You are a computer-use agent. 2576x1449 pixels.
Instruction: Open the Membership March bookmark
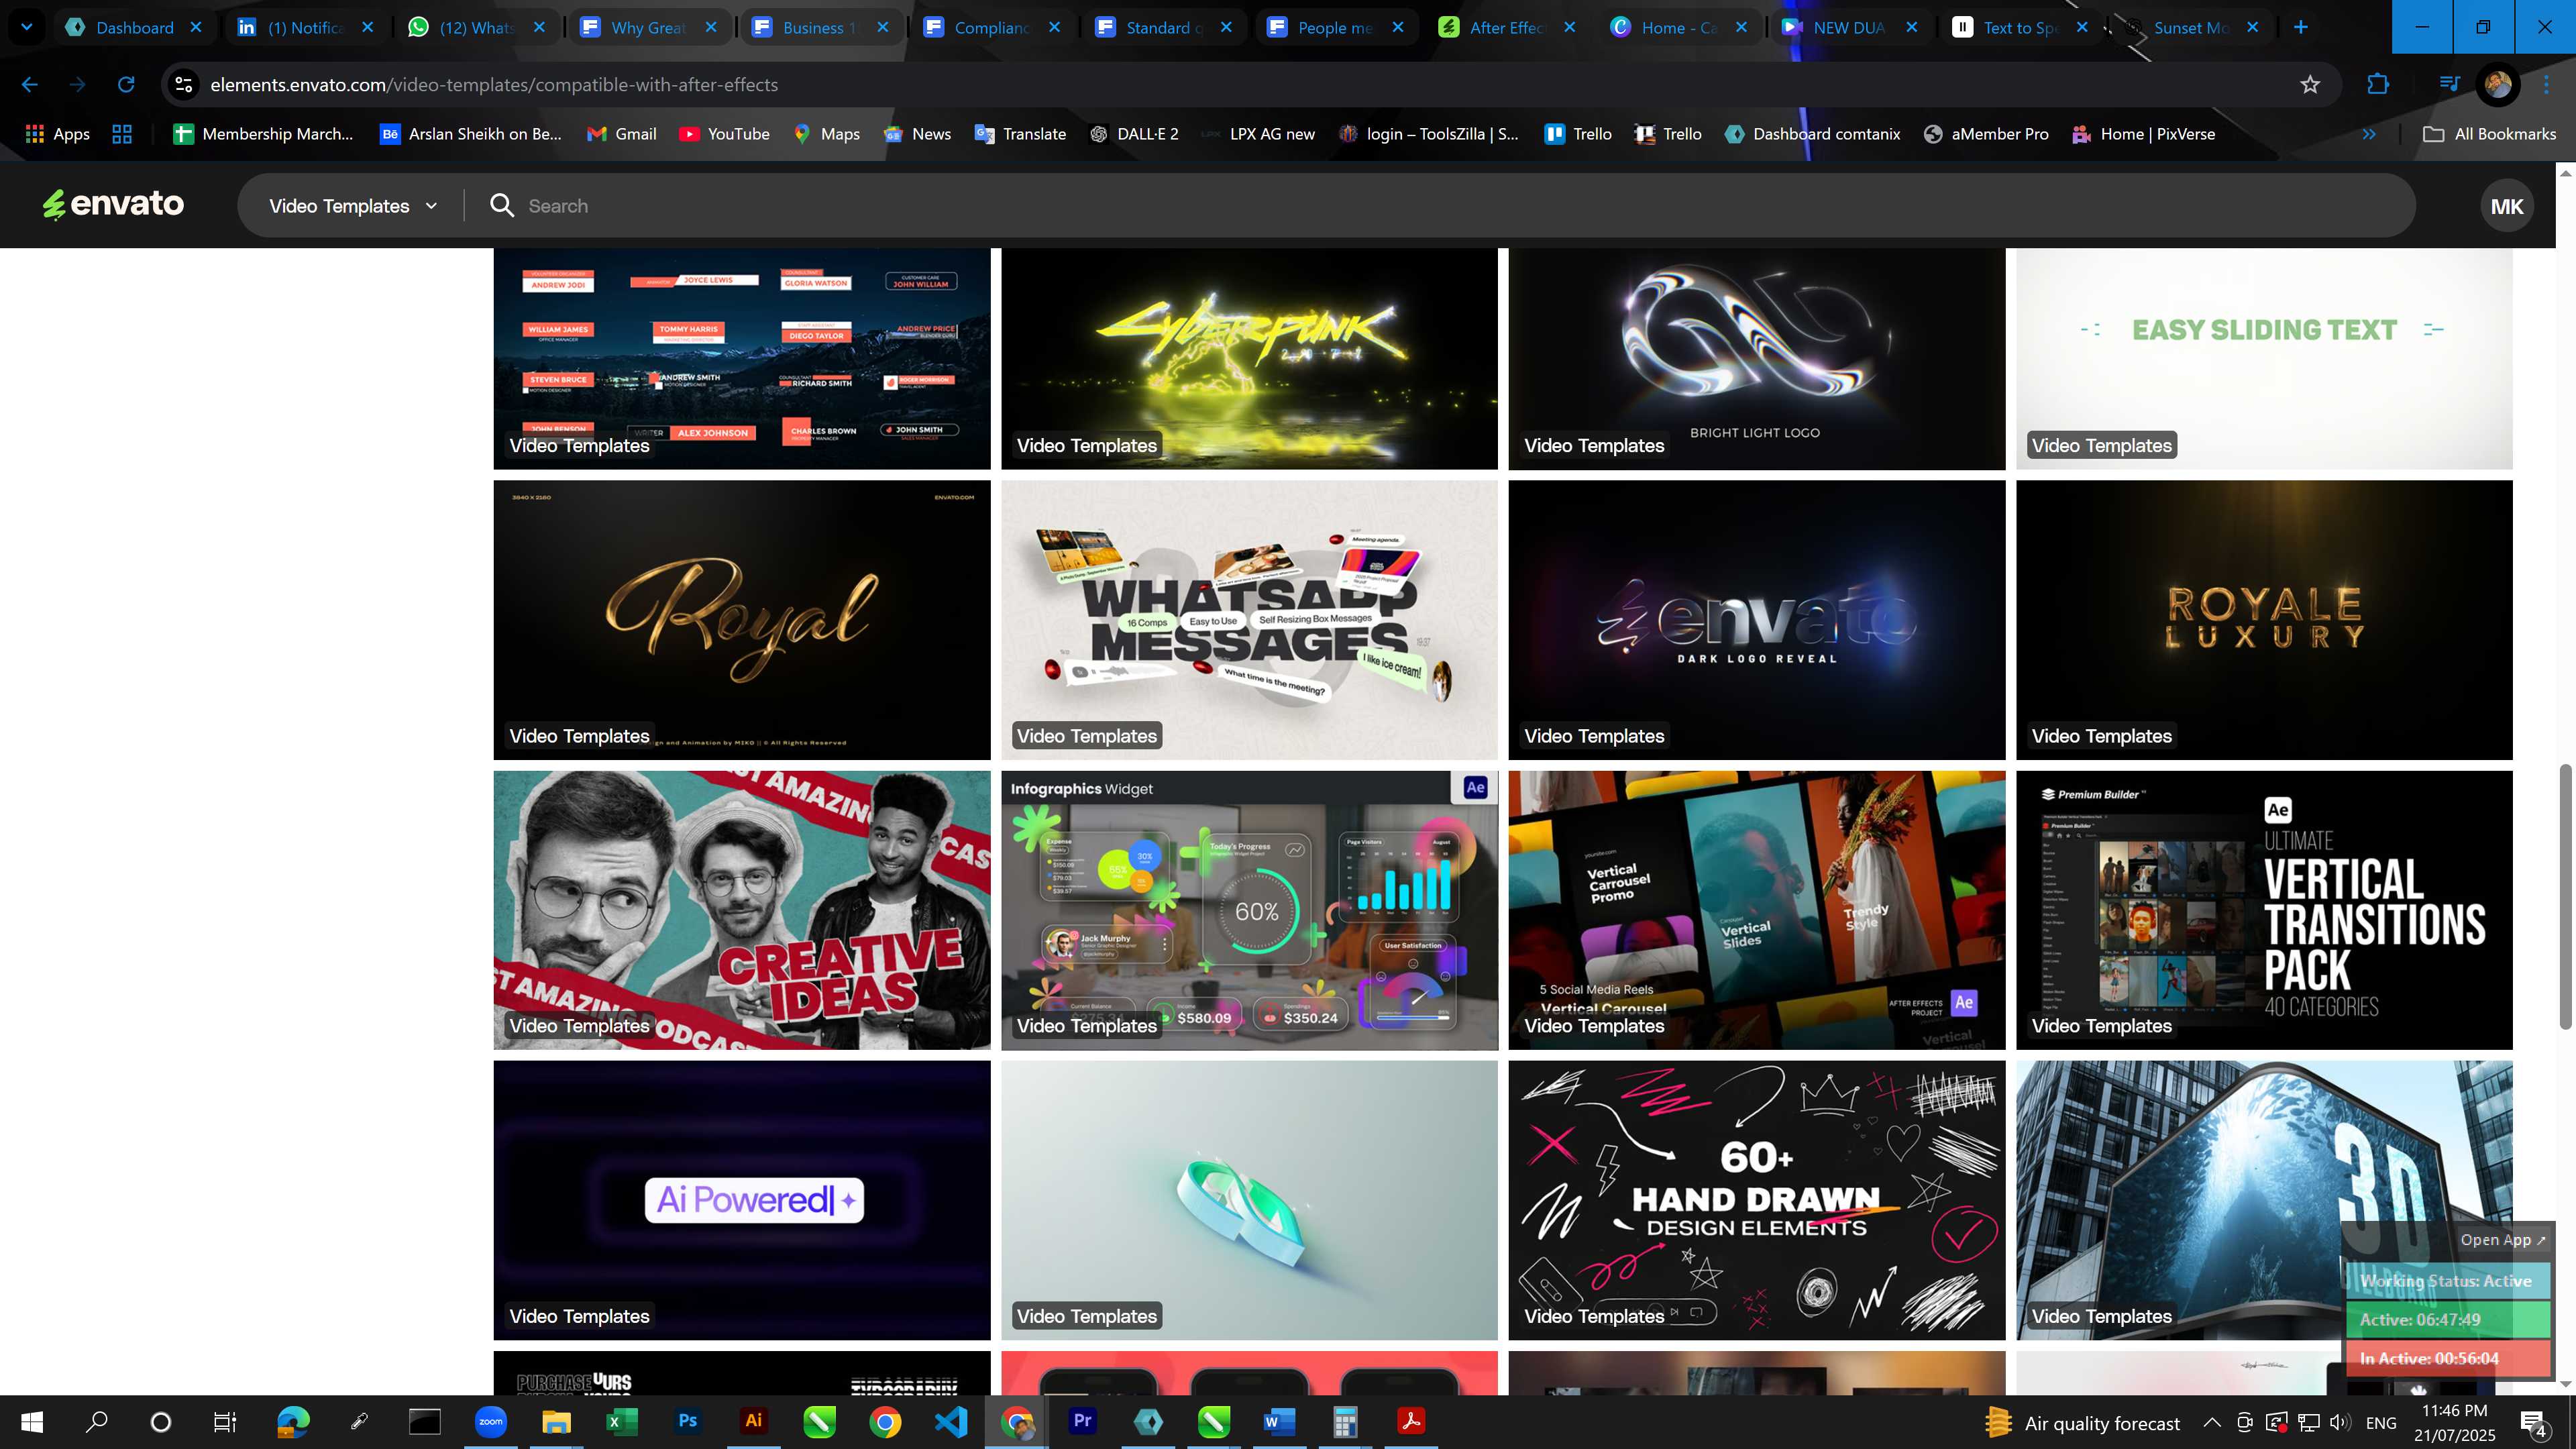pos(263,134)
